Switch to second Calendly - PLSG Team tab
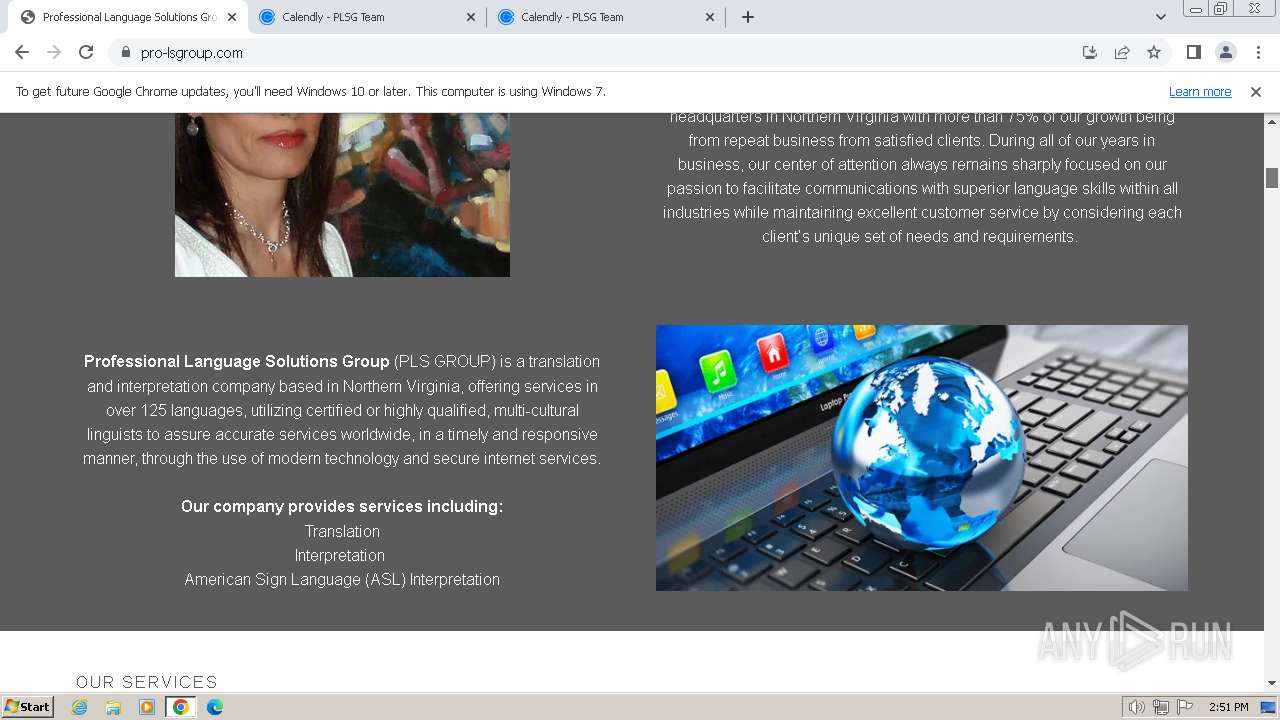 coord(605,17)
